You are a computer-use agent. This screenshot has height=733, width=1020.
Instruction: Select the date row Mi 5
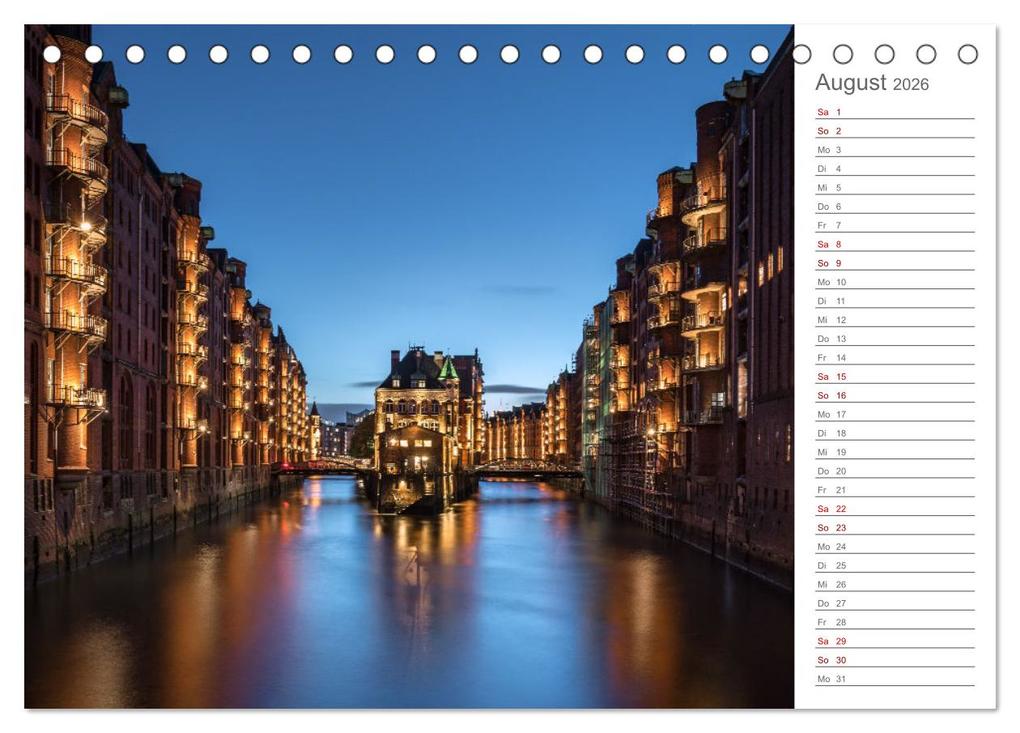[x=895, y=187]
